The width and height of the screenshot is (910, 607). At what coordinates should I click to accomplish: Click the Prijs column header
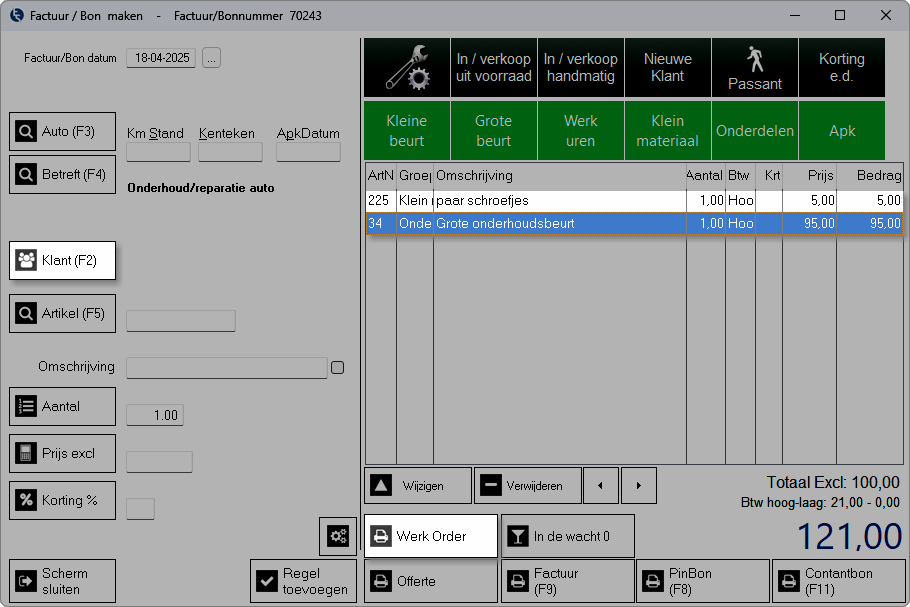(810, 175)
